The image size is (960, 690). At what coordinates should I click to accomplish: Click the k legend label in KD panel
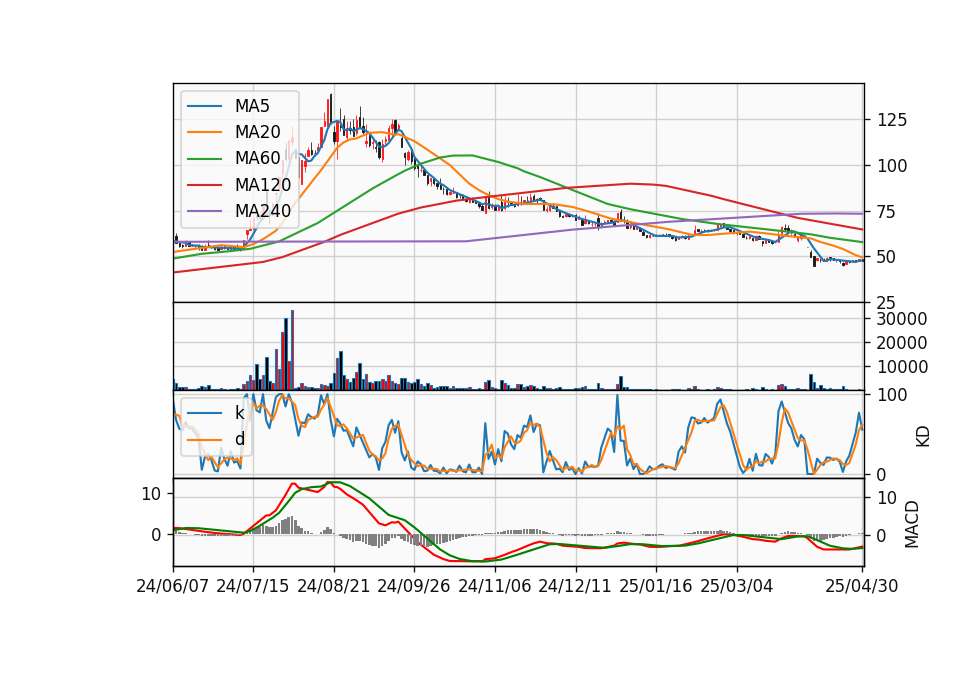(x=239, y=413)
